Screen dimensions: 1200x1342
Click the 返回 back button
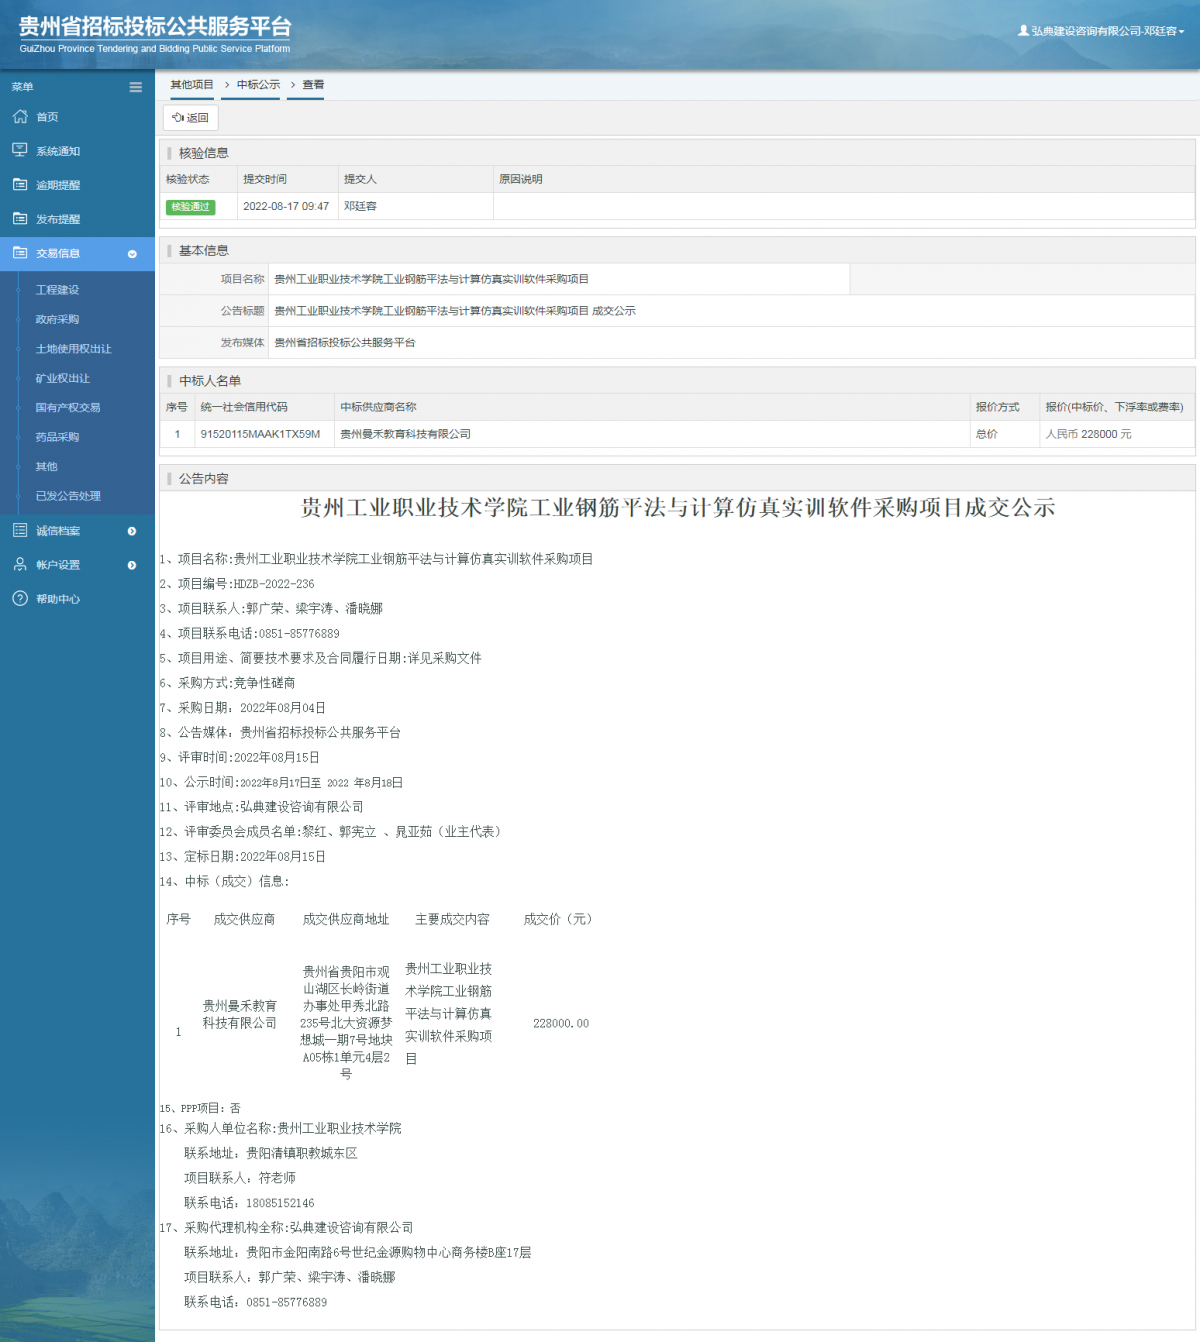point(190,117)
